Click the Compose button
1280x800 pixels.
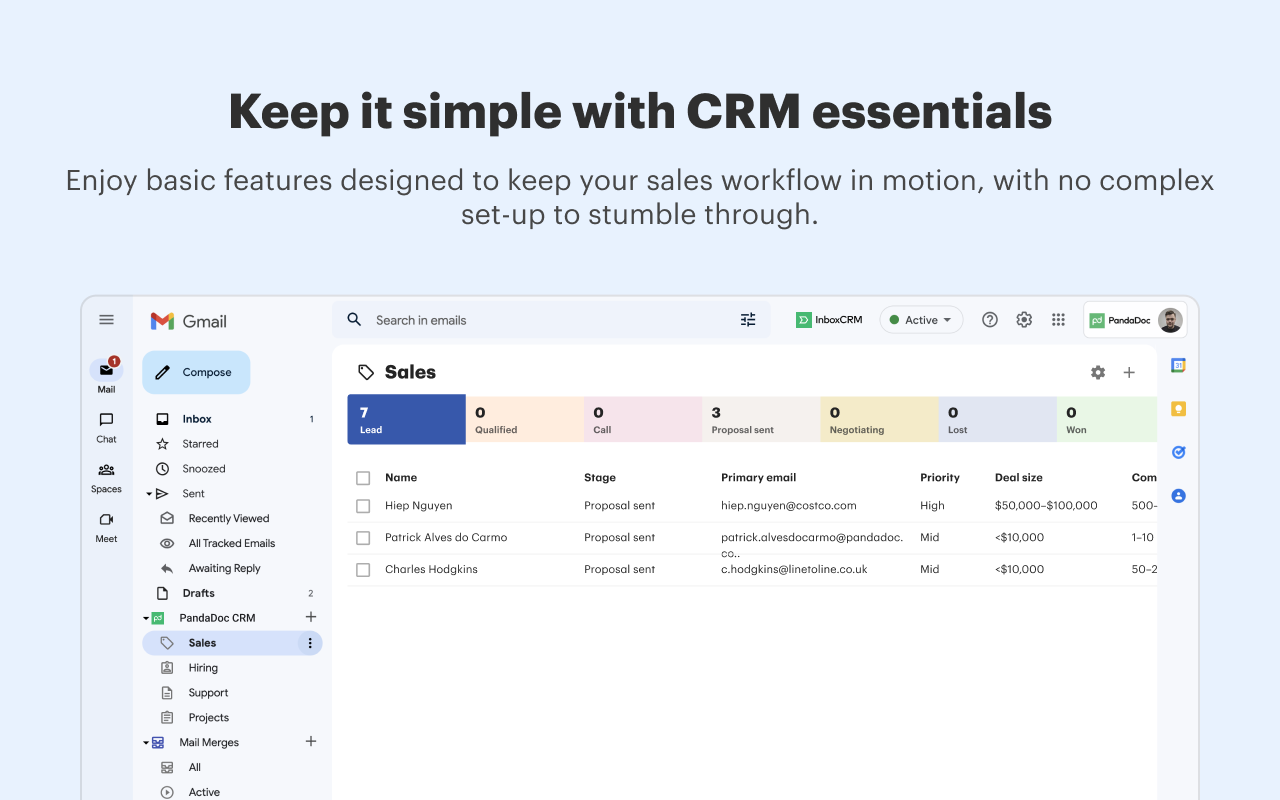(196, 372)
